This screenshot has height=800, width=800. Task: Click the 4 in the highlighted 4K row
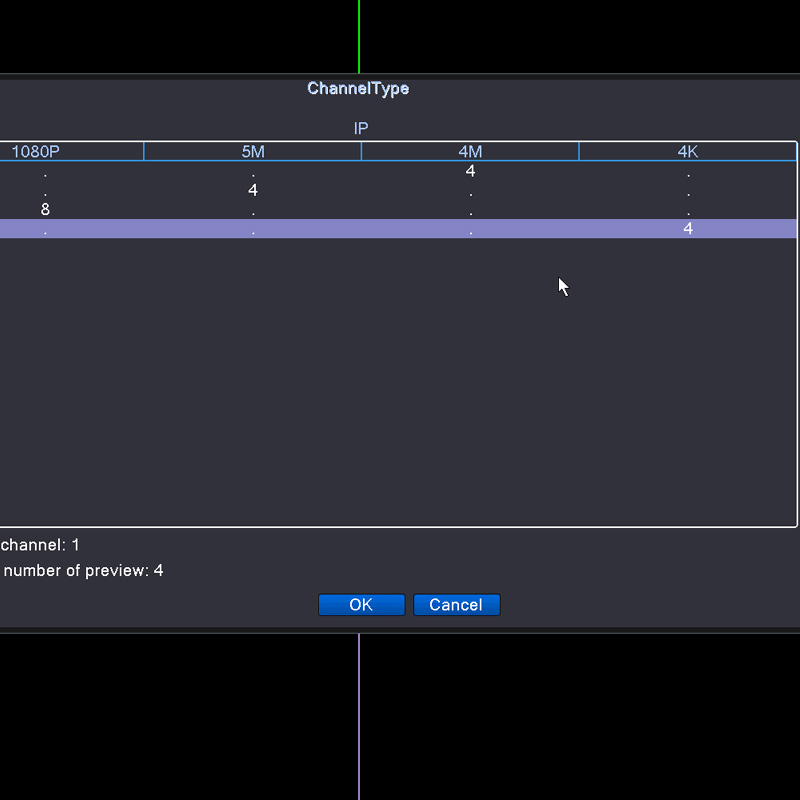pyautogui.click(x=688, y=228)
